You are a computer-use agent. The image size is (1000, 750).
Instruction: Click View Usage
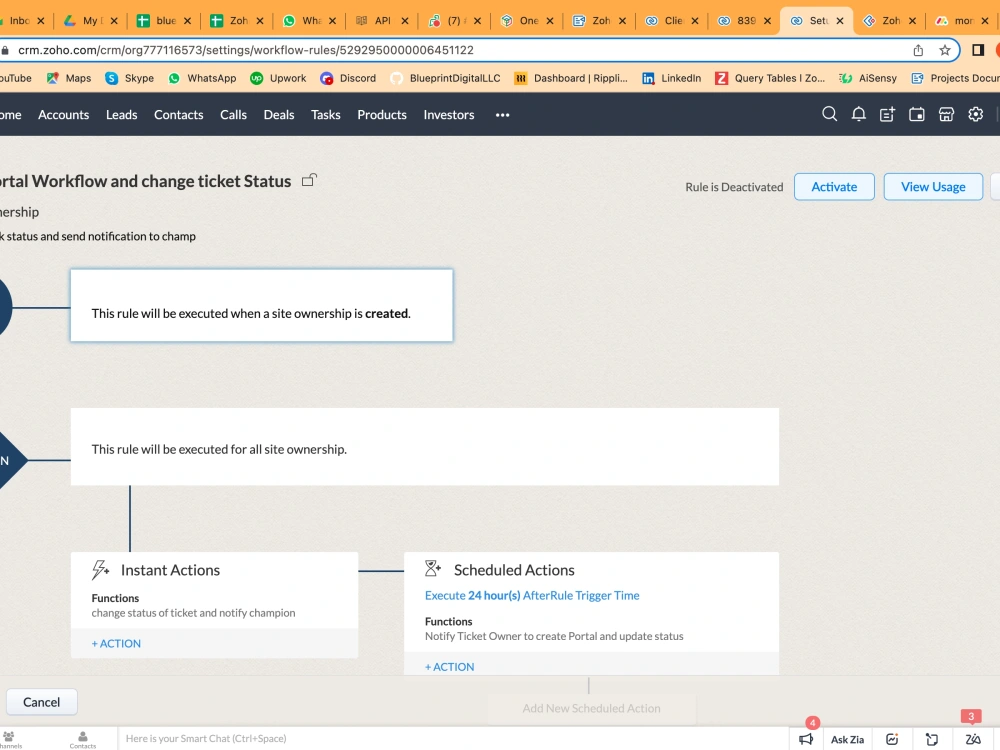coord(932,186)
